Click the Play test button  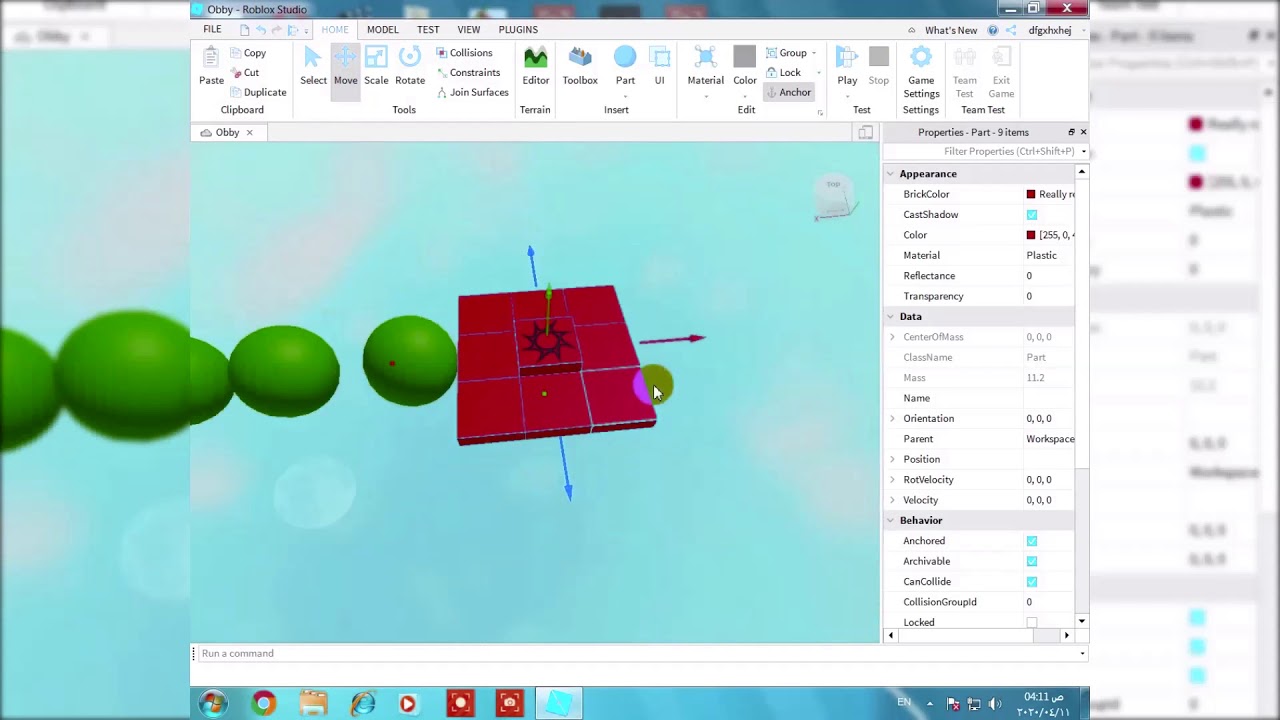[x=847, y=66]
